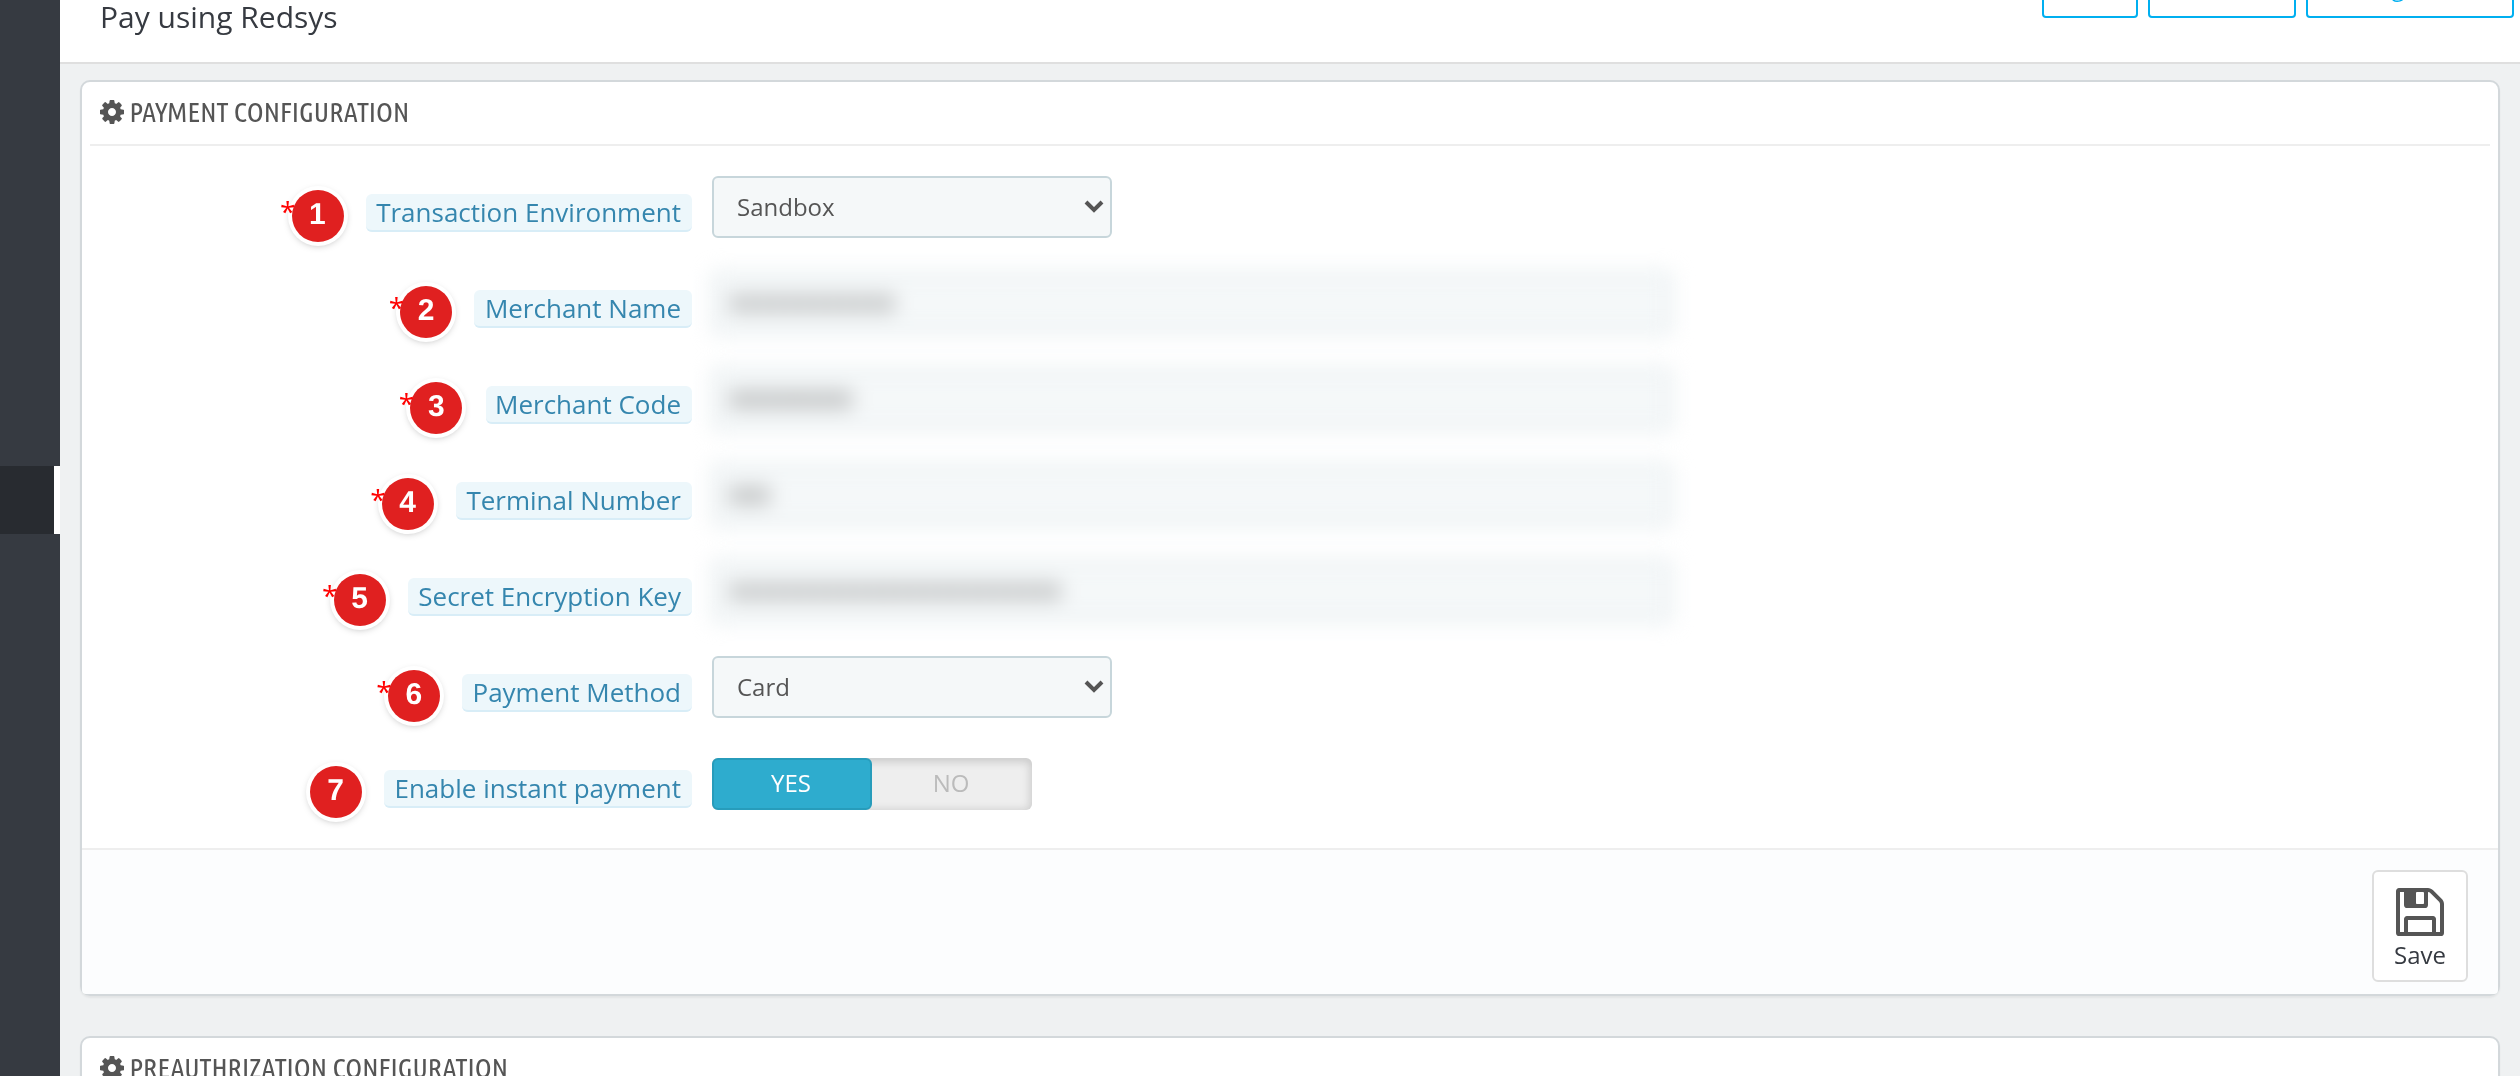The width and height of the screenshot is (2520, 1076).
Task: Click the Enable instant payment label
Action: coord(537,789)
